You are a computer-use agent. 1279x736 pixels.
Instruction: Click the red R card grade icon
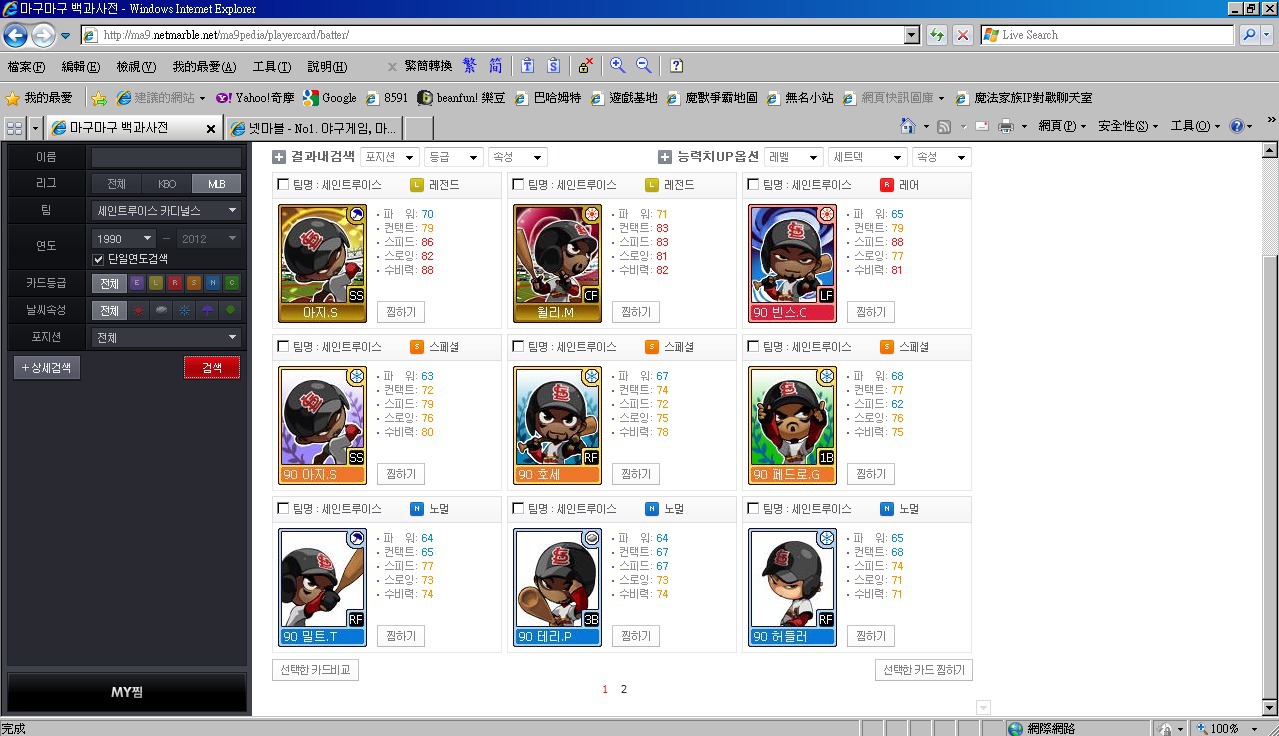tap(174, 284)
